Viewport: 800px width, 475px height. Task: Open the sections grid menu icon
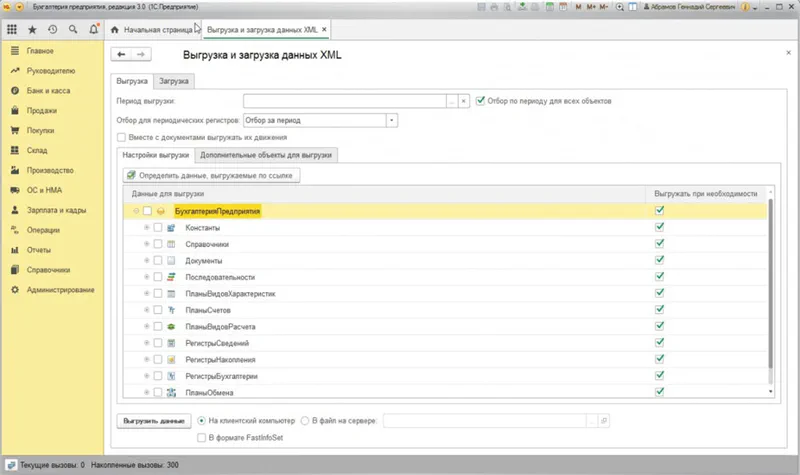(x=11, y=29)
